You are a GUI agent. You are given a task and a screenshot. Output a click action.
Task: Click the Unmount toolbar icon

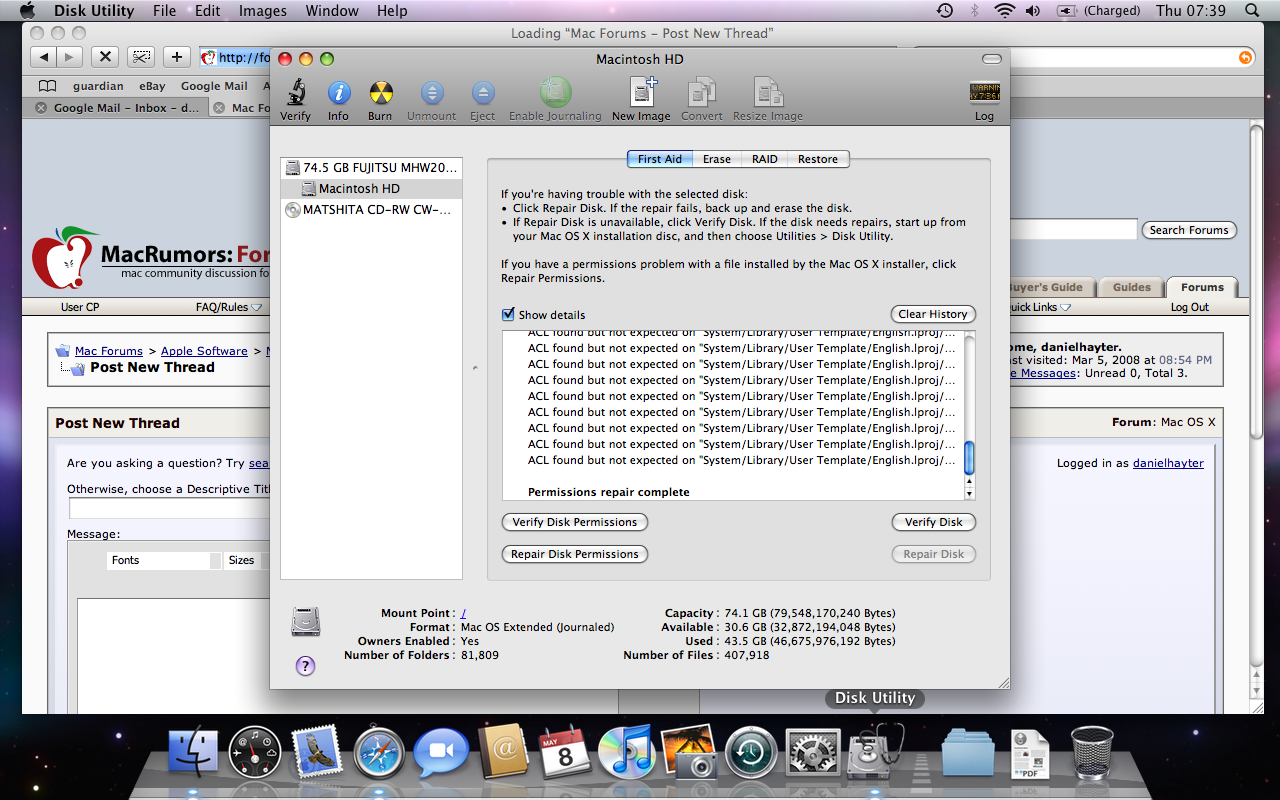(x=432, y=93)
